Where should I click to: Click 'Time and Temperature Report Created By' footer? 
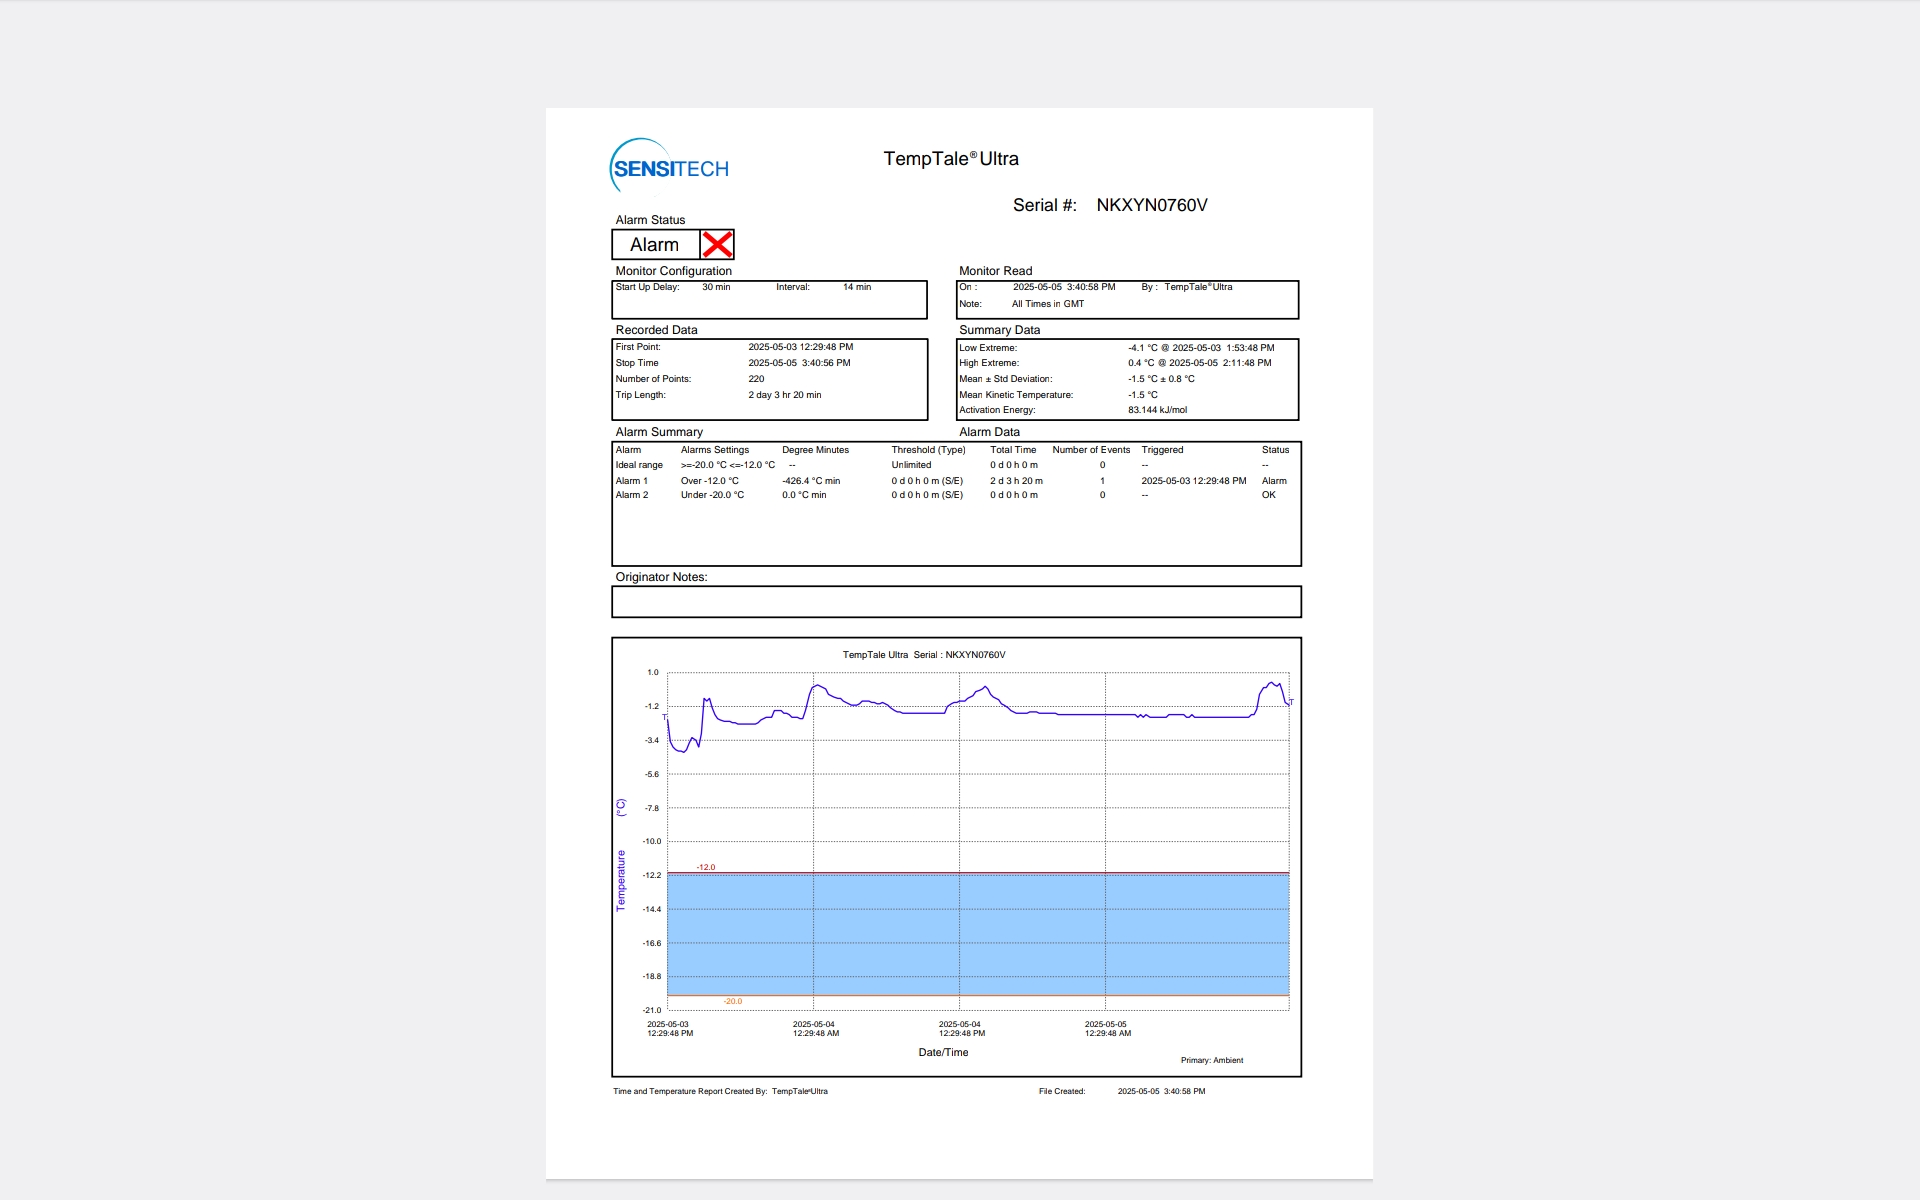click(x=690, y=1092)
